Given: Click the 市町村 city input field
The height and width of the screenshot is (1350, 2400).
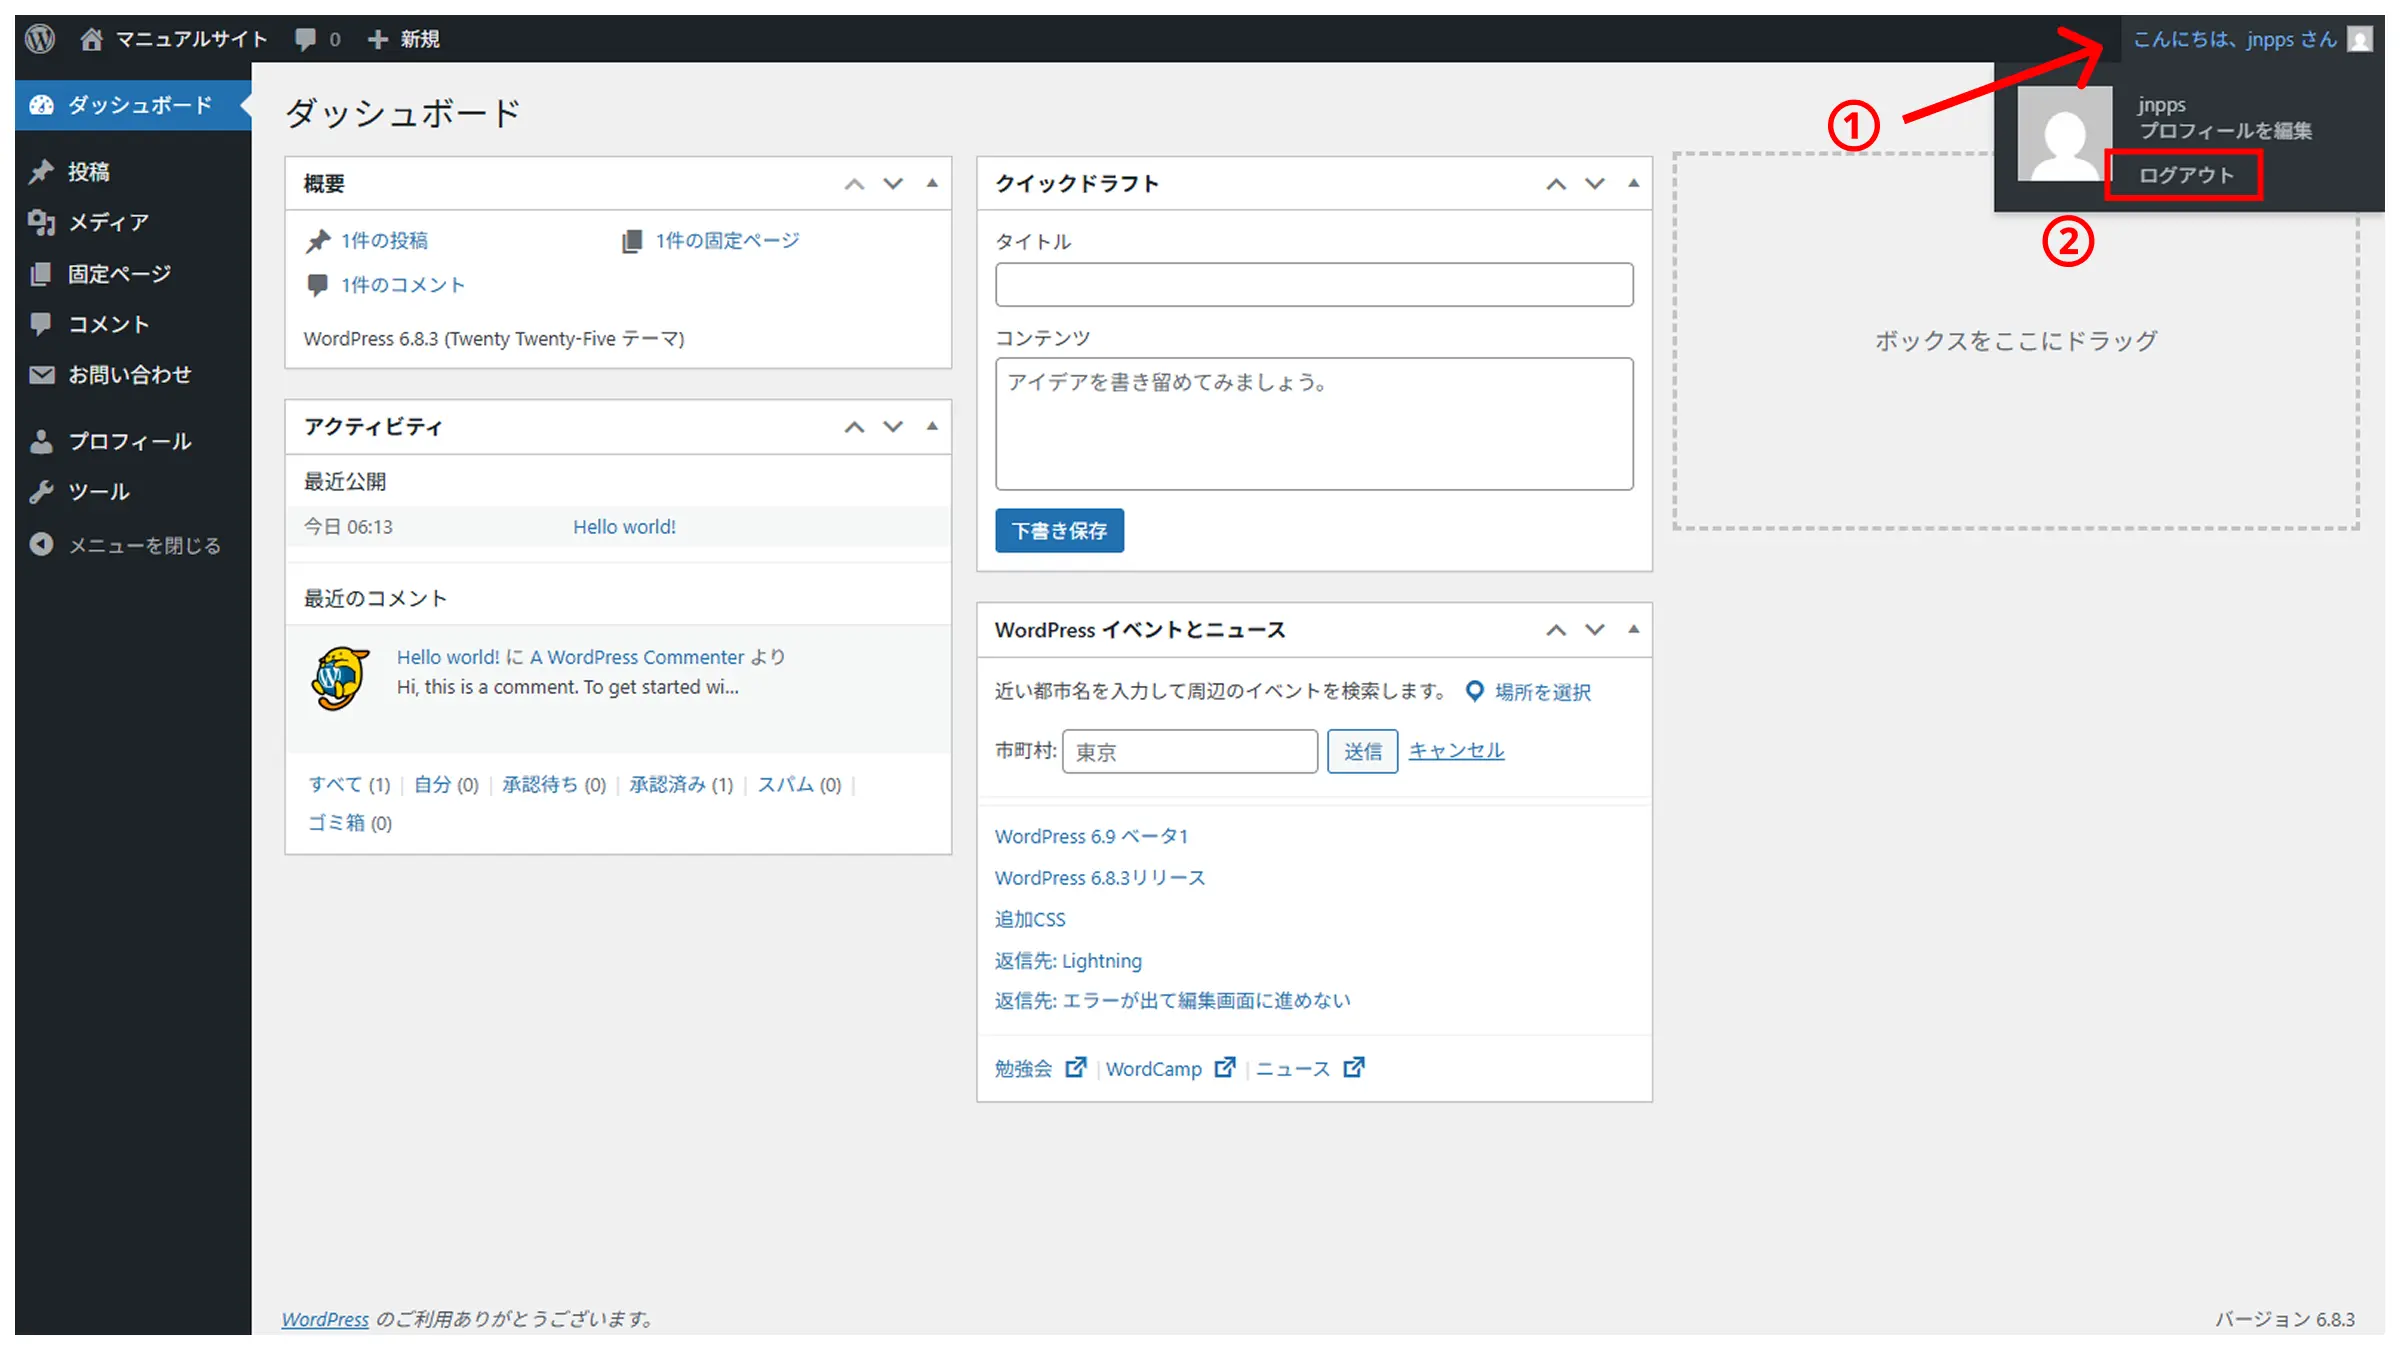Looking at the screenshot, I should pyautogui.click(x=1189, y=751).
